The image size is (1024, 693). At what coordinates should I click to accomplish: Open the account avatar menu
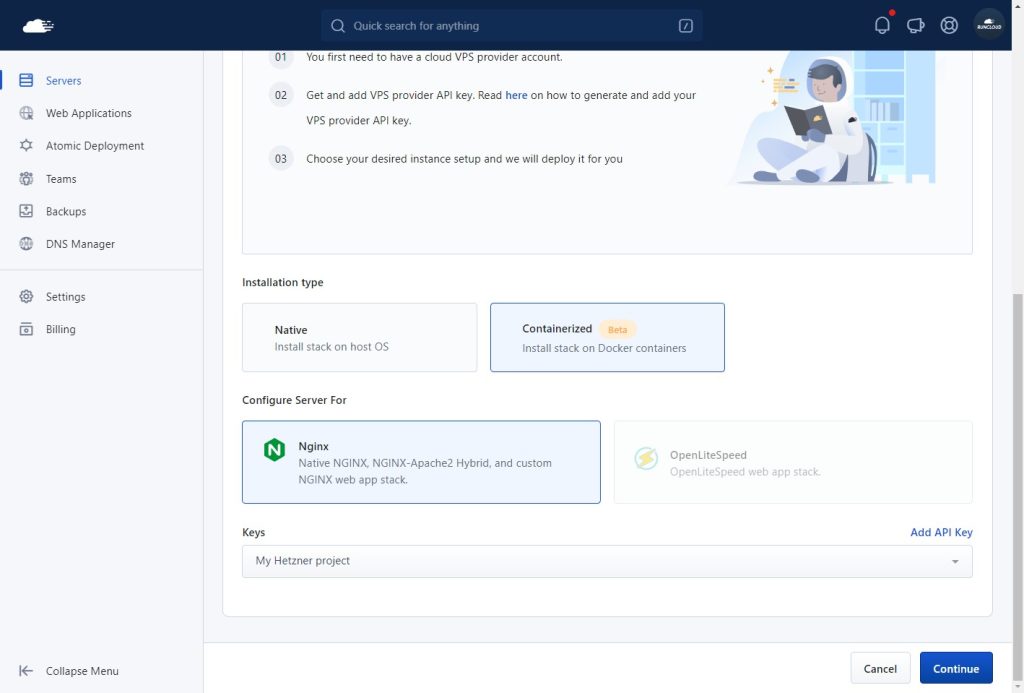pos(989,24)
